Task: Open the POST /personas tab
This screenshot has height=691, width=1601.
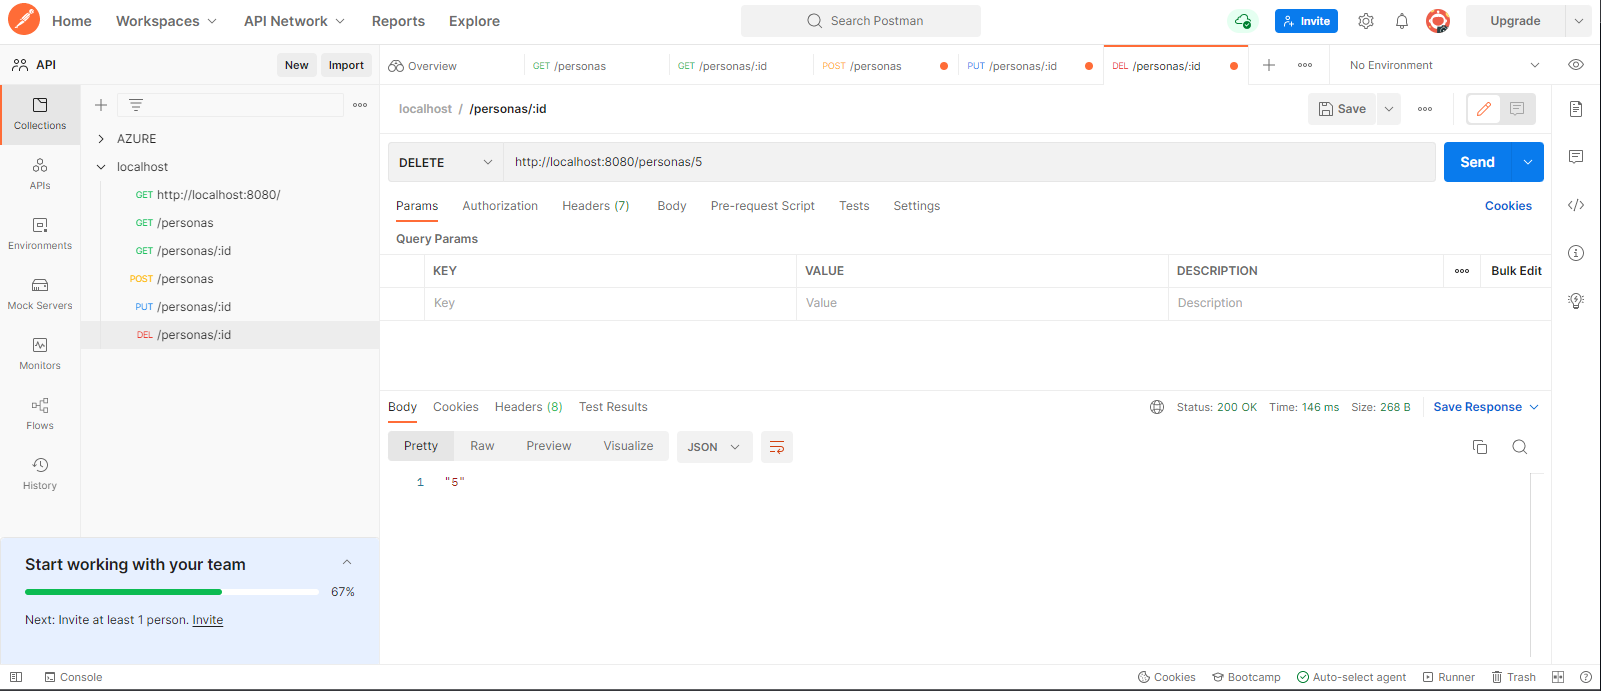Action: 885,66
